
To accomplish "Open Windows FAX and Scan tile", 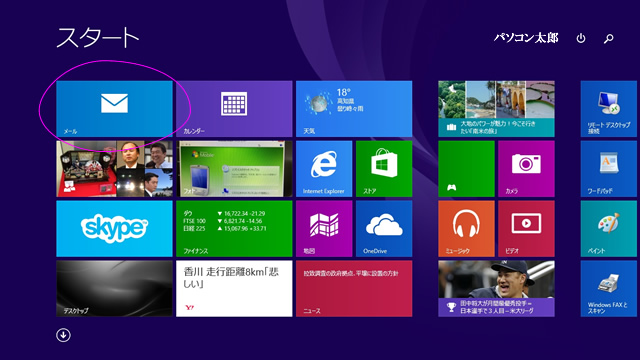I will coord(609,289).
